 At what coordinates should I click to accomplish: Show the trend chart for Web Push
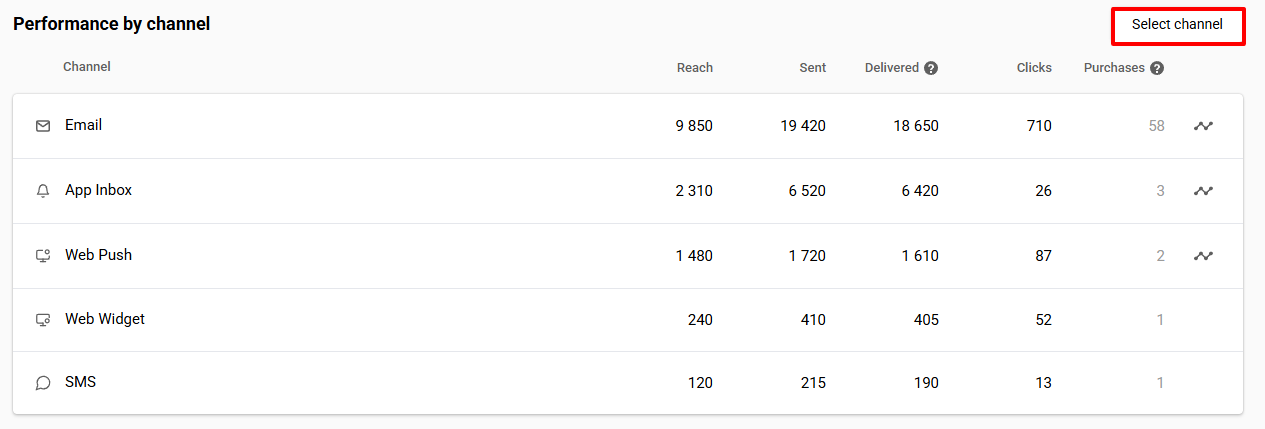pyautogui.click(x=1203, y=256)
